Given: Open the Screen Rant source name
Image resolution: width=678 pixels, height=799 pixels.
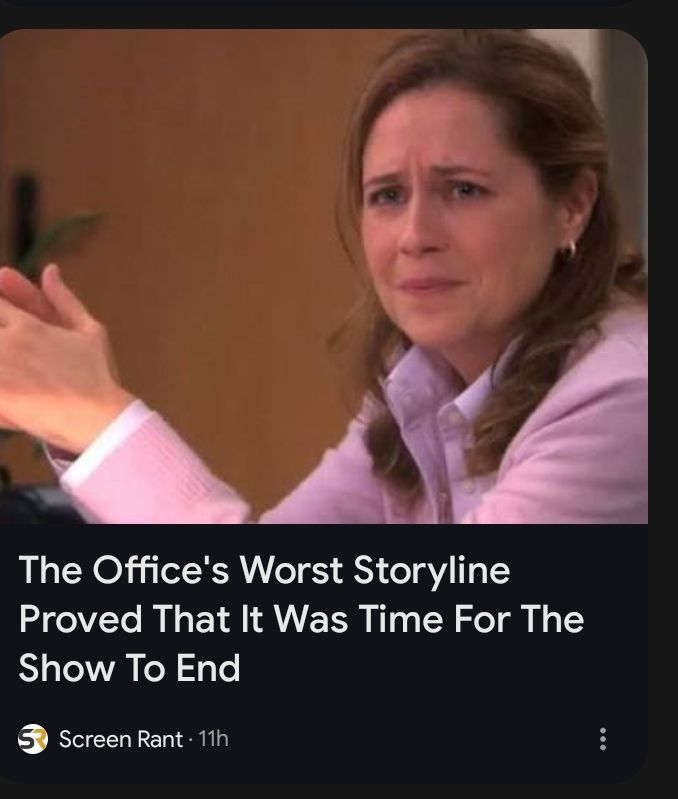Looking at the screenshot, I should coord(121,739).
